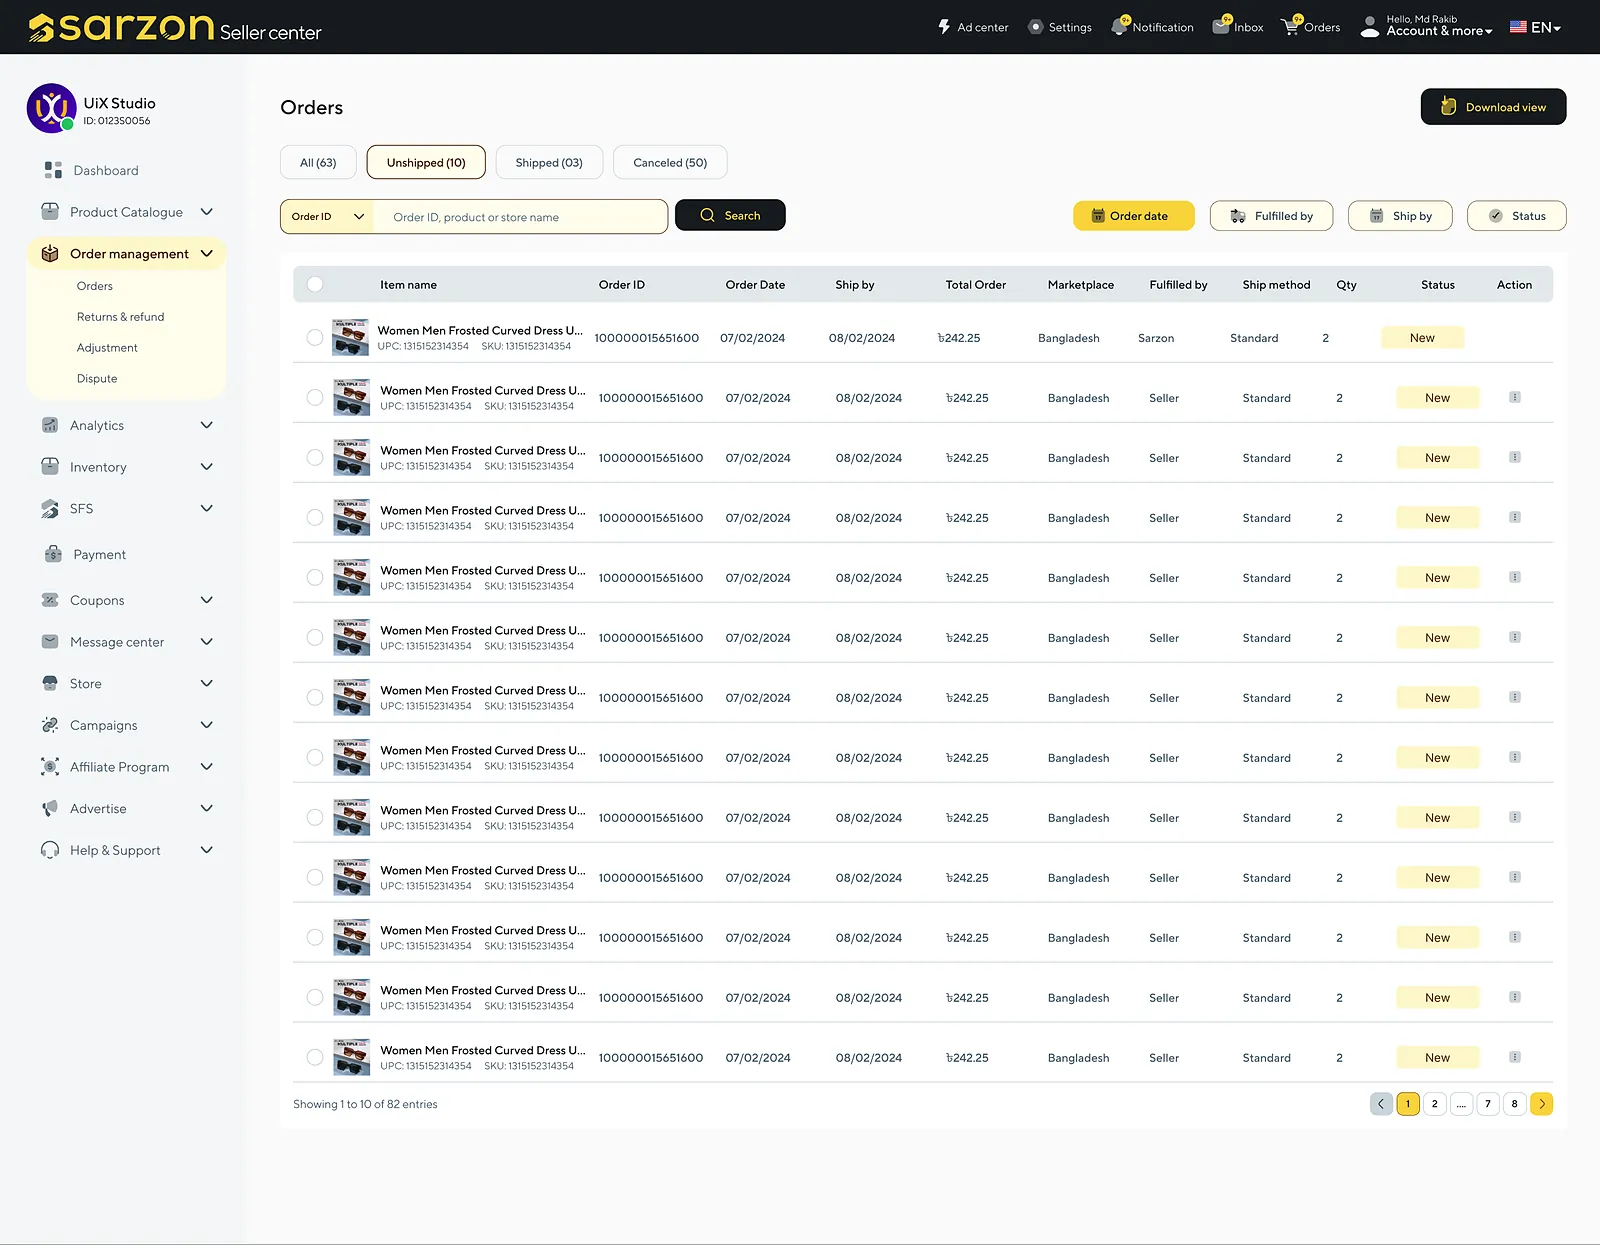1600x1245 pixels.
Task: Open the Notification bell icon
Action: 1120,26
